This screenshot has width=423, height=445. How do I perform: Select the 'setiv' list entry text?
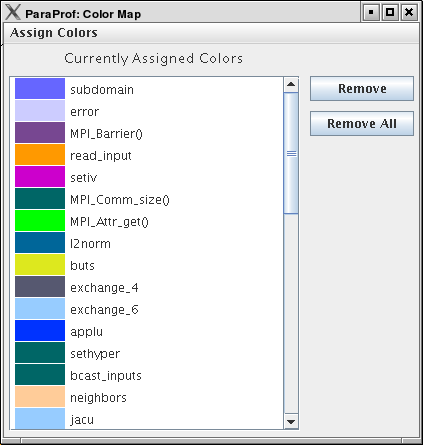pyautogui.click(x=83, y=178)
